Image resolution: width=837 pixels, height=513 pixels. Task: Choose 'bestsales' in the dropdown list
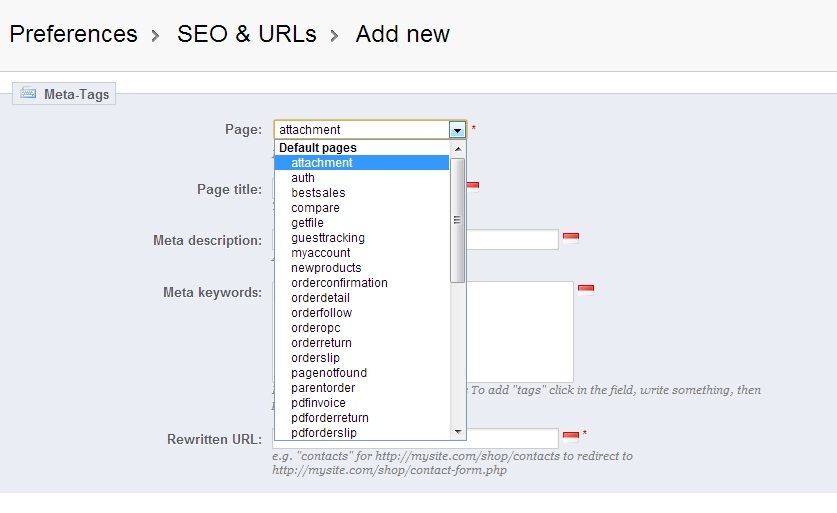pyautogui.click(x=318, y=193)
